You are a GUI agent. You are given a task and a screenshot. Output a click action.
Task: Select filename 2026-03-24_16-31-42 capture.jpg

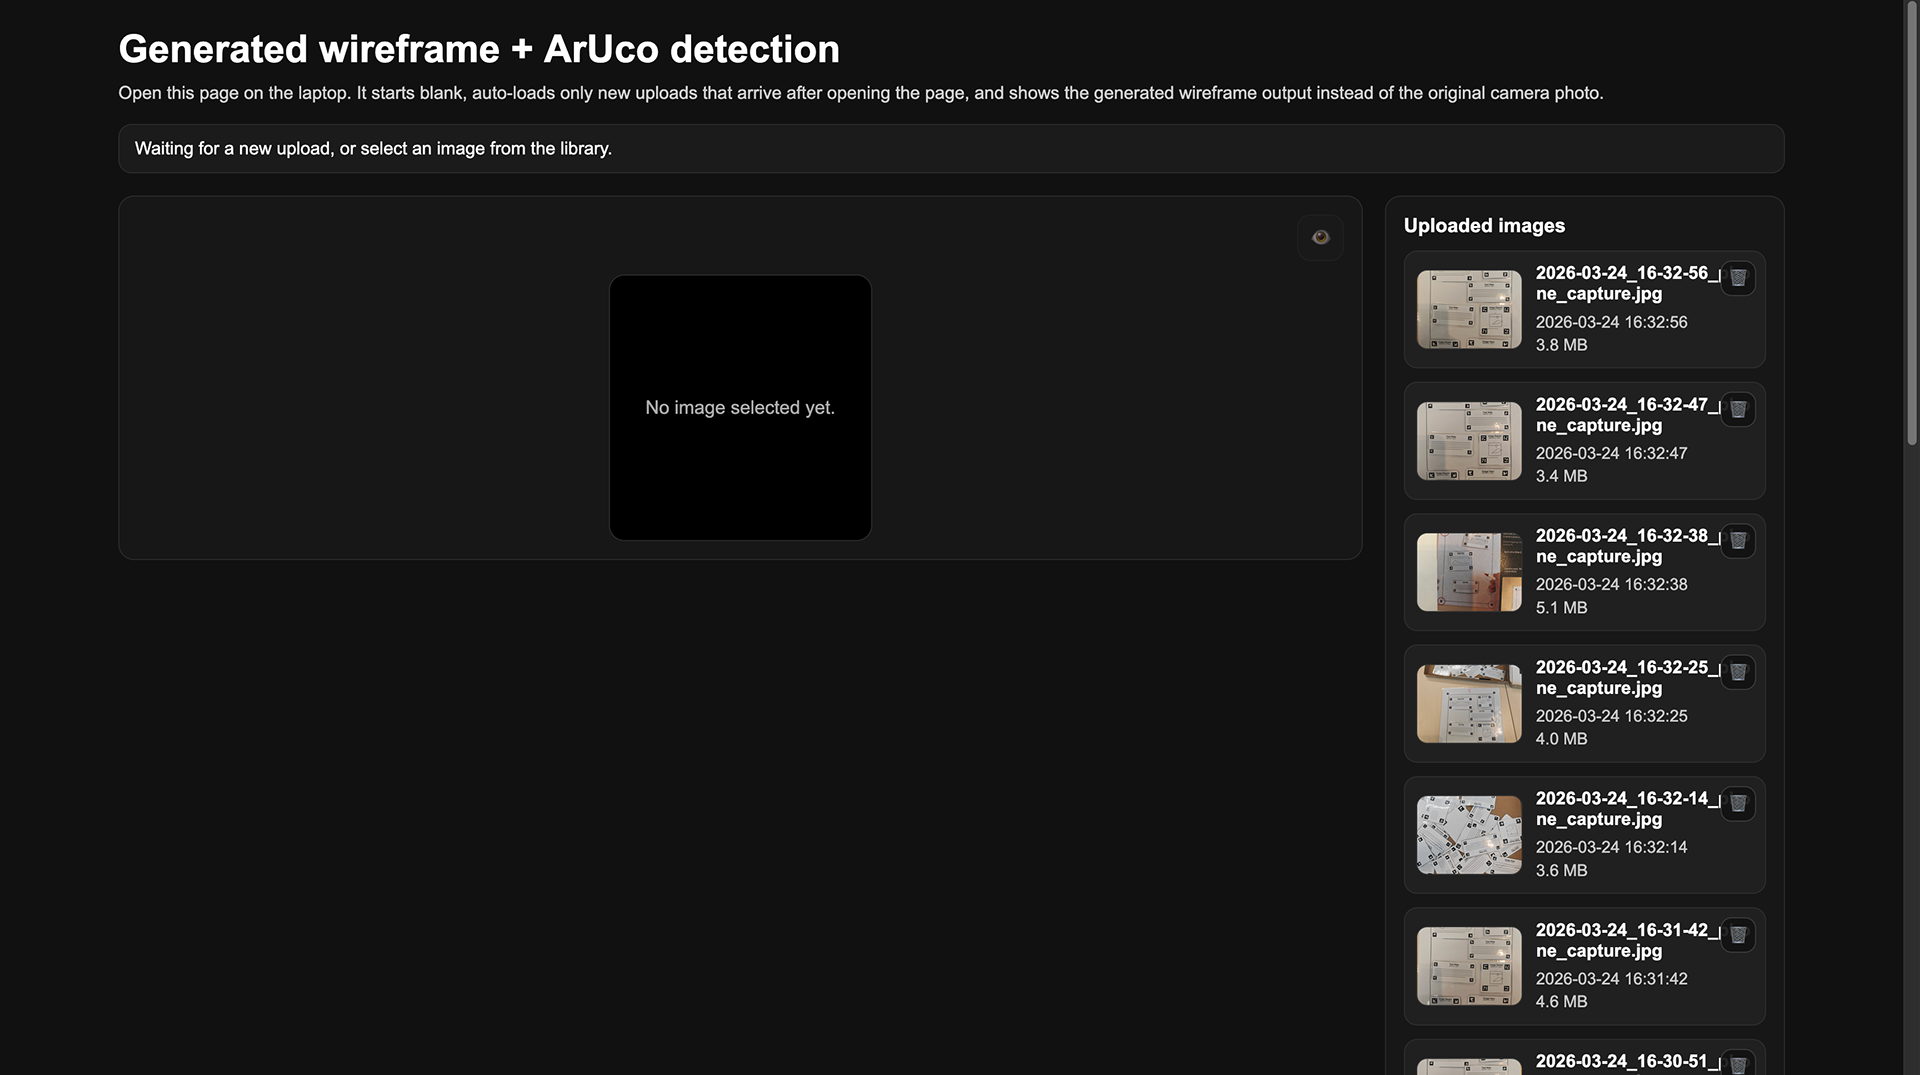(x=1628, y=940)
